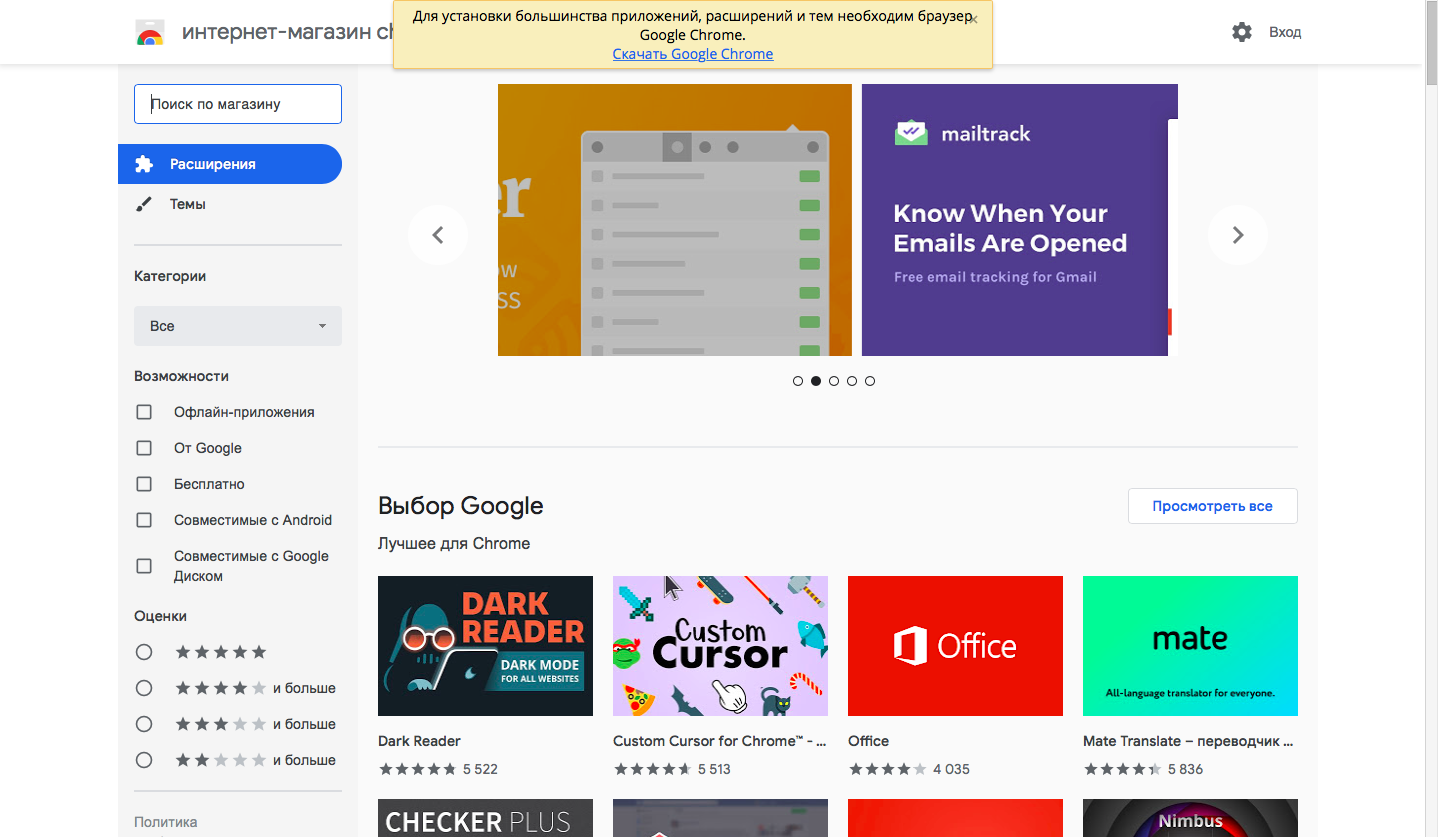Image resolution: width=1438 pixels, height=837 pixels.
Task: Click Custom Cursor for Chrome title
Action: pos(720,741)
